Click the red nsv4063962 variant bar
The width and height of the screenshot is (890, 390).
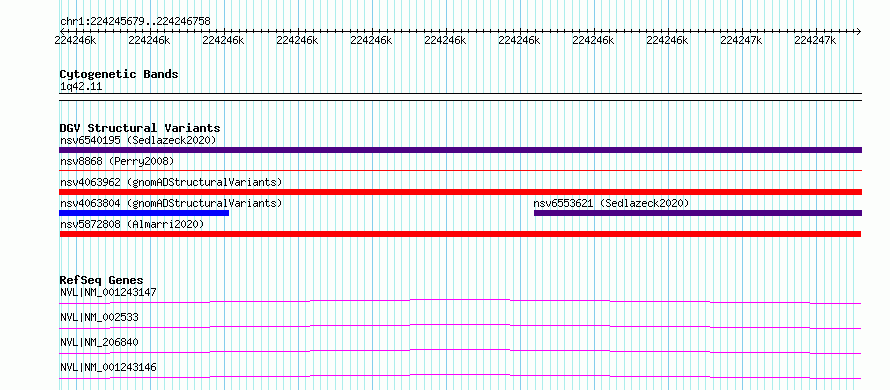[x=460, y=192]
